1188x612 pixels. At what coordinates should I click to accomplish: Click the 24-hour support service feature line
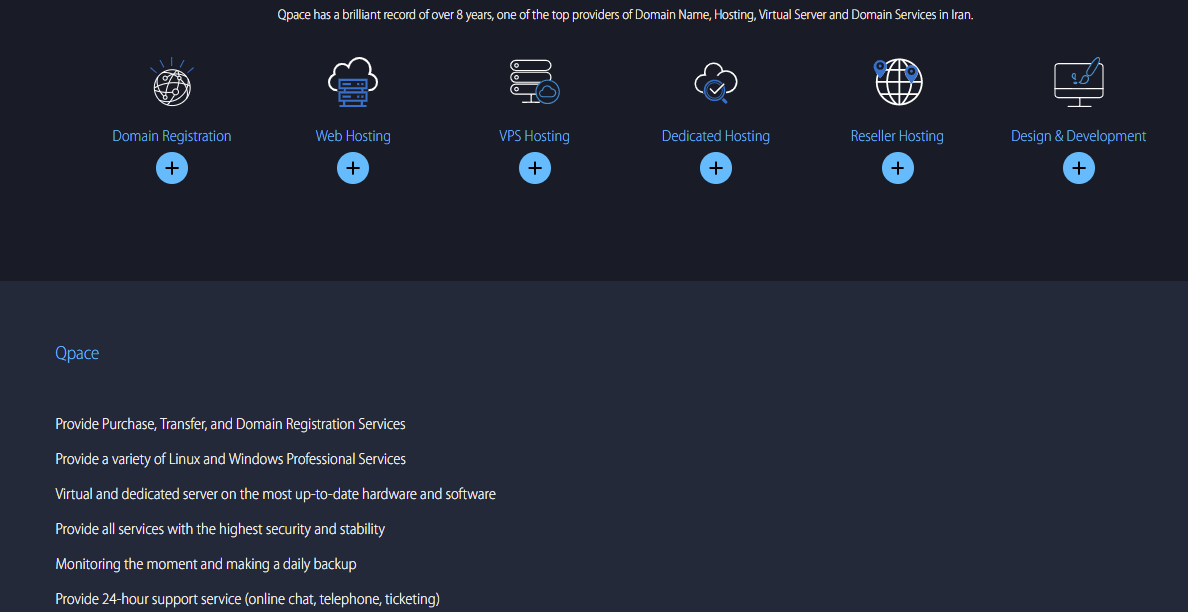247,598
